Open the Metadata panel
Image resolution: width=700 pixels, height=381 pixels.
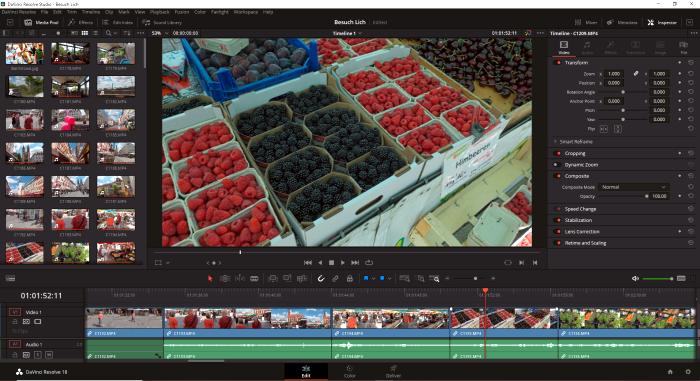[x=622, y=22]
